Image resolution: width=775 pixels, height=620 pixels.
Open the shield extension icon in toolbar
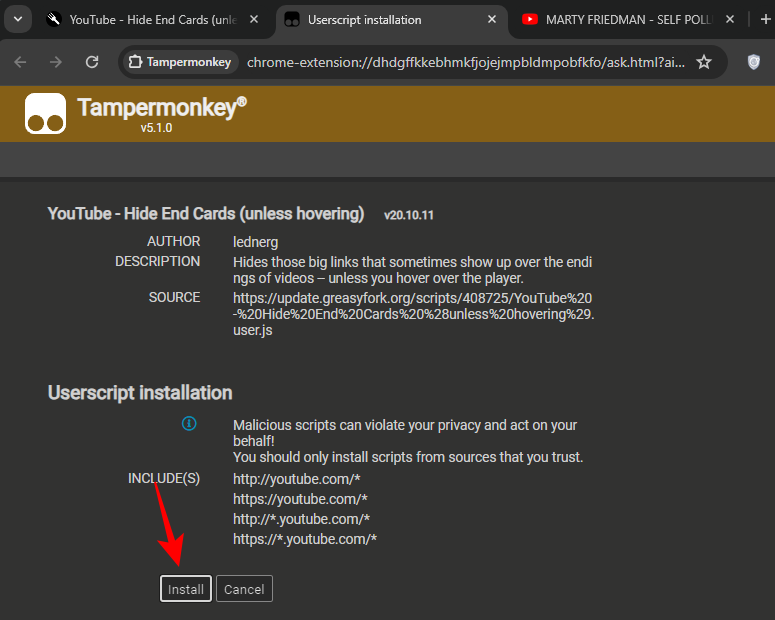pos(753,62)
